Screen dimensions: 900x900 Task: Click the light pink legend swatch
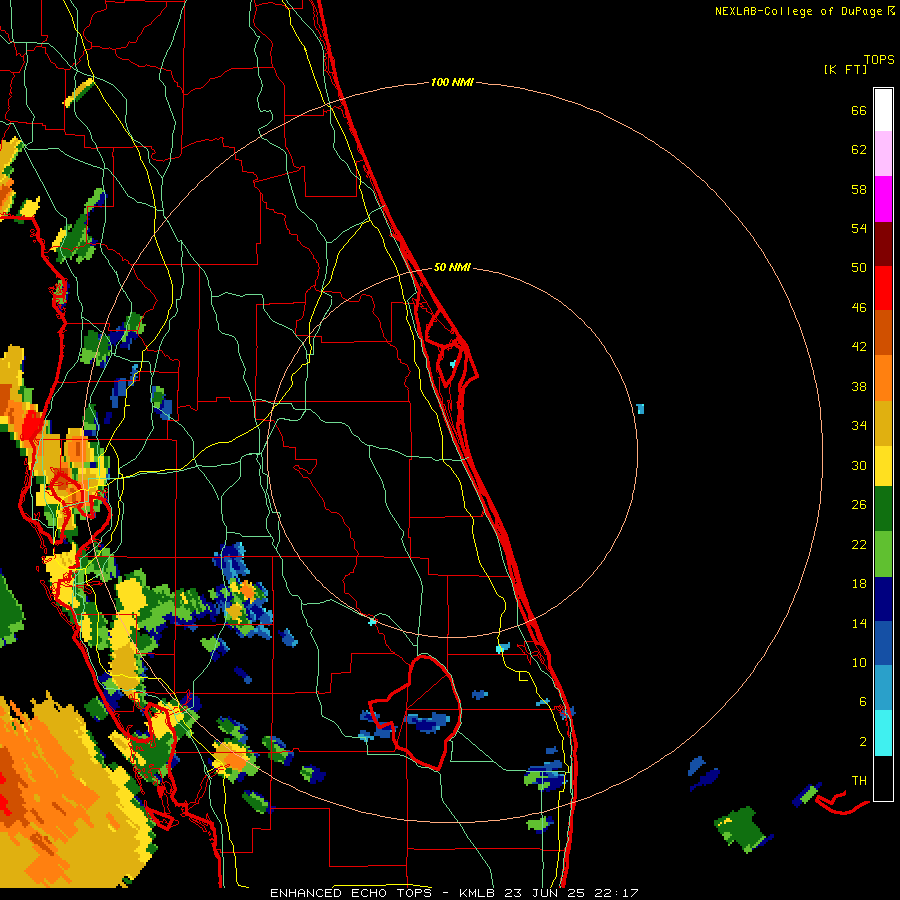tap(883, 154)
